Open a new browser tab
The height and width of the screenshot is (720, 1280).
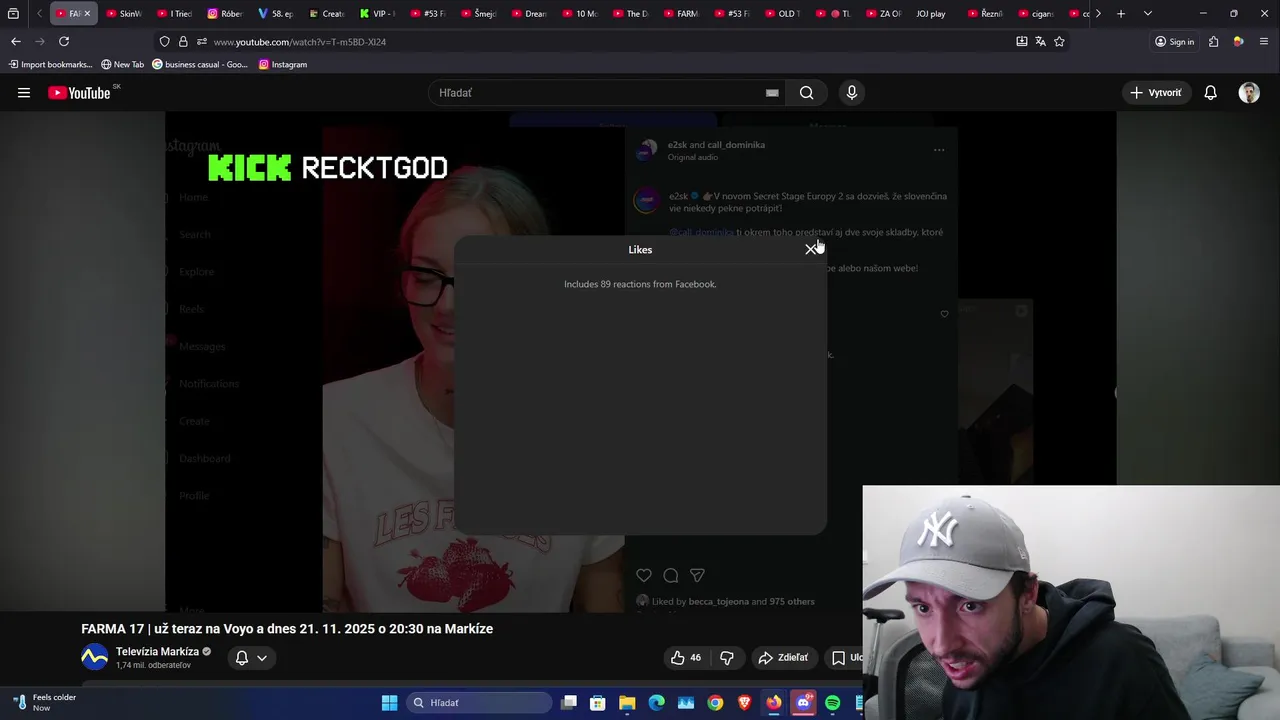pyautogui.click(x=1121, y=14)
